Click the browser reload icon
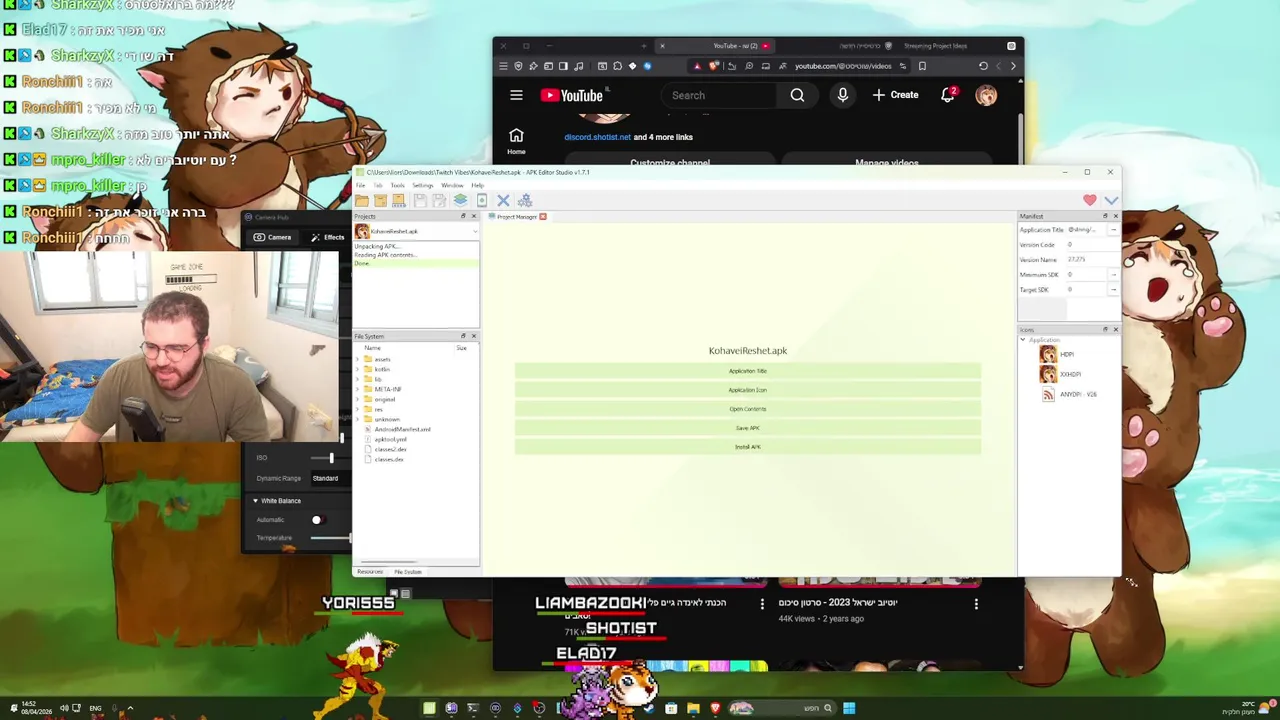Image resolution: width=1280 pixels, height=720 pixels. 983,66
